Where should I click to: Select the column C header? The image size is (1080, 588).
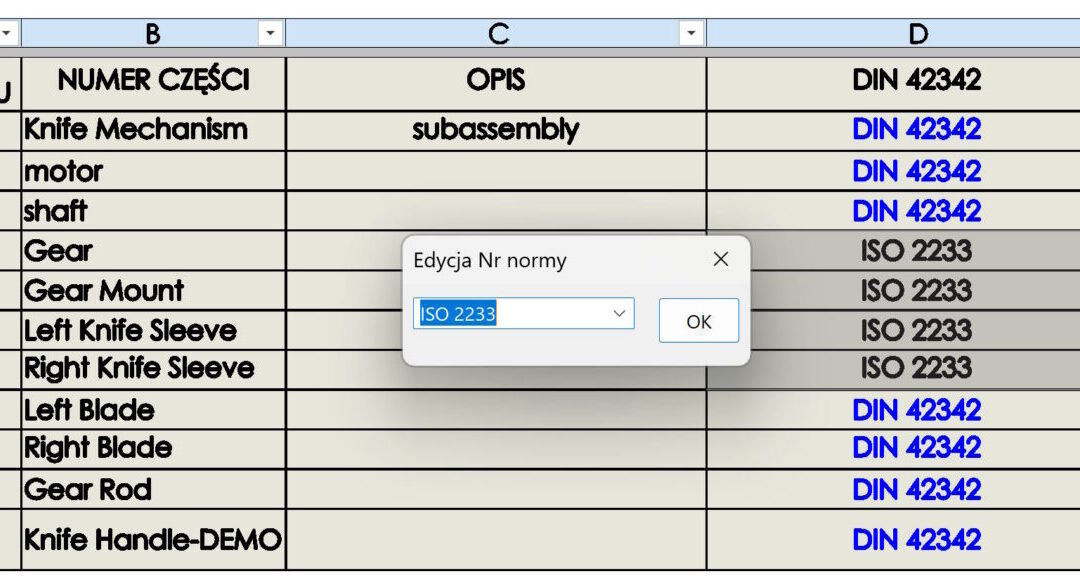click(497, 34)
